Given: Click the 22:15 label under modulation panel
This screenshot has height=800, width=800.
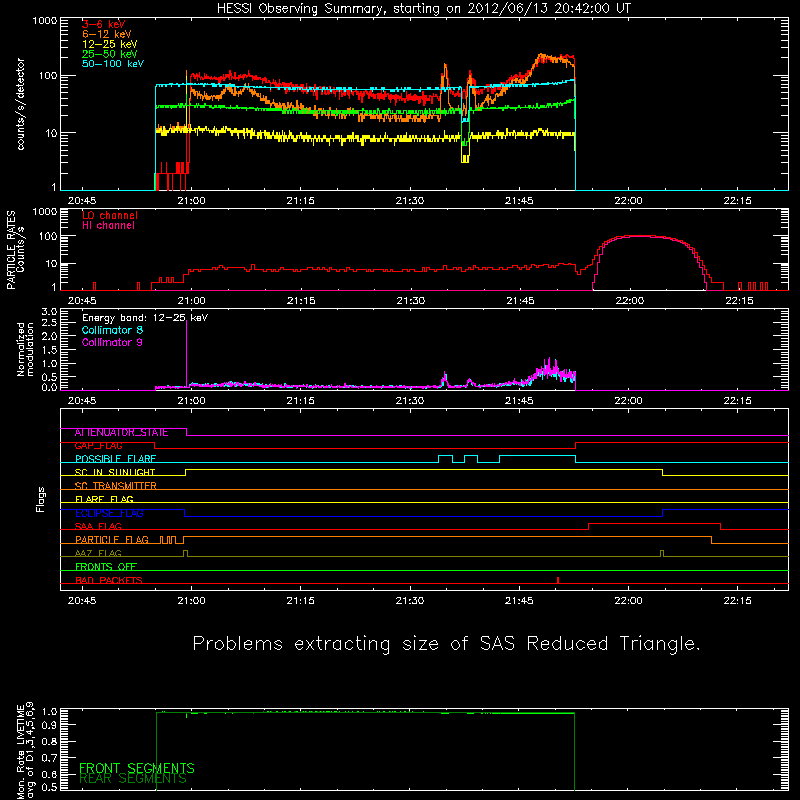Looking at the screenshot, I should (737, 401).
